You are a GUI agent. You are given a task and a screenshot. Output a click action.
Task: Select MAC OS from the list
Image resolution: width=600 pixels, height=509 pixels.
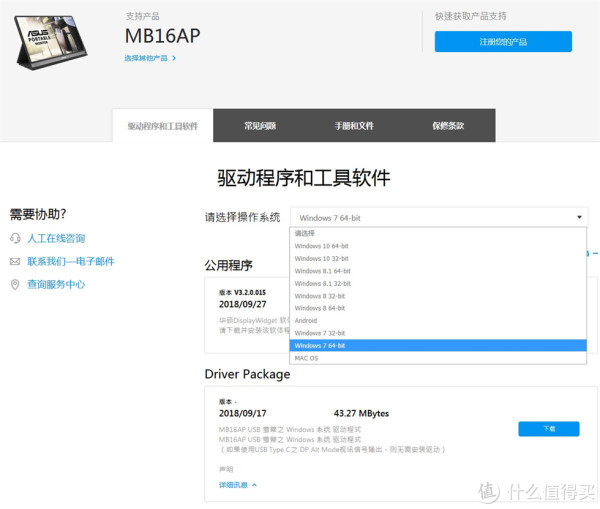pos(438,358)
